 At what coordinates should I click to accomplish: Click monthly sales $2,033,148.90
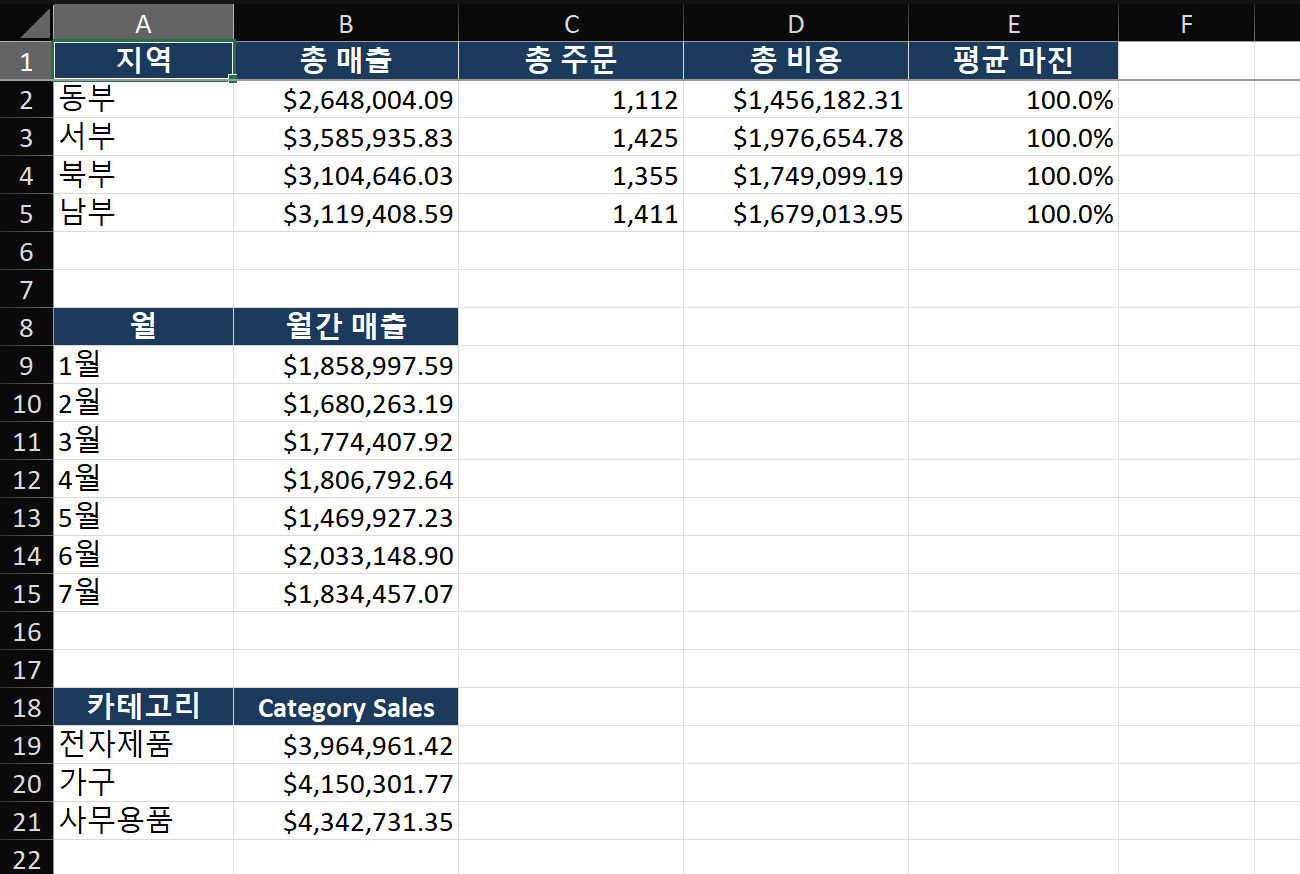point(346,555)
